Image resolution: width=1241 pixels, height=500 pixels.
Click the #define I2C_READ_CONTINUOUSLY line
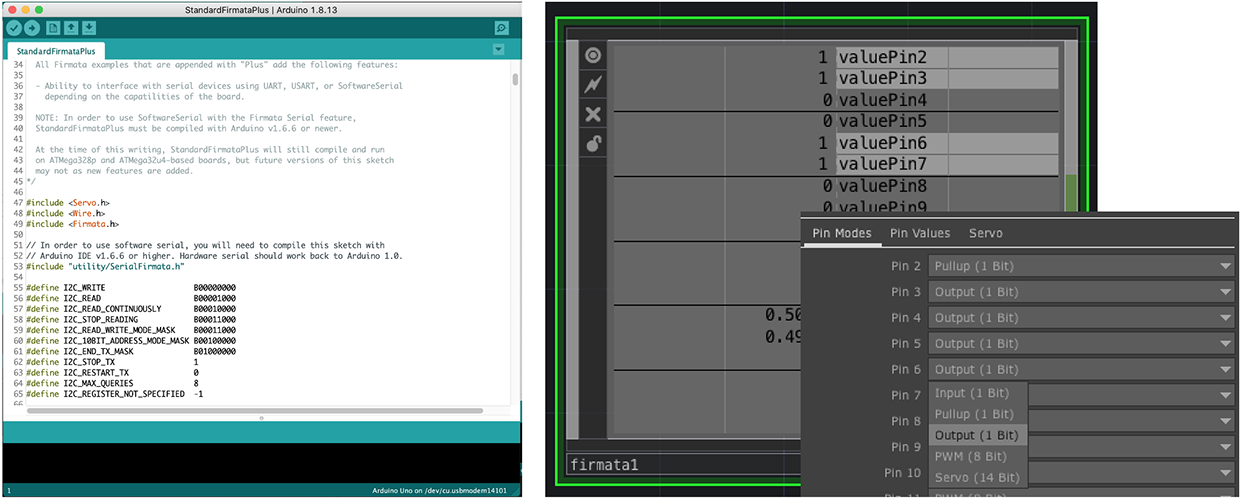point(131,309)
